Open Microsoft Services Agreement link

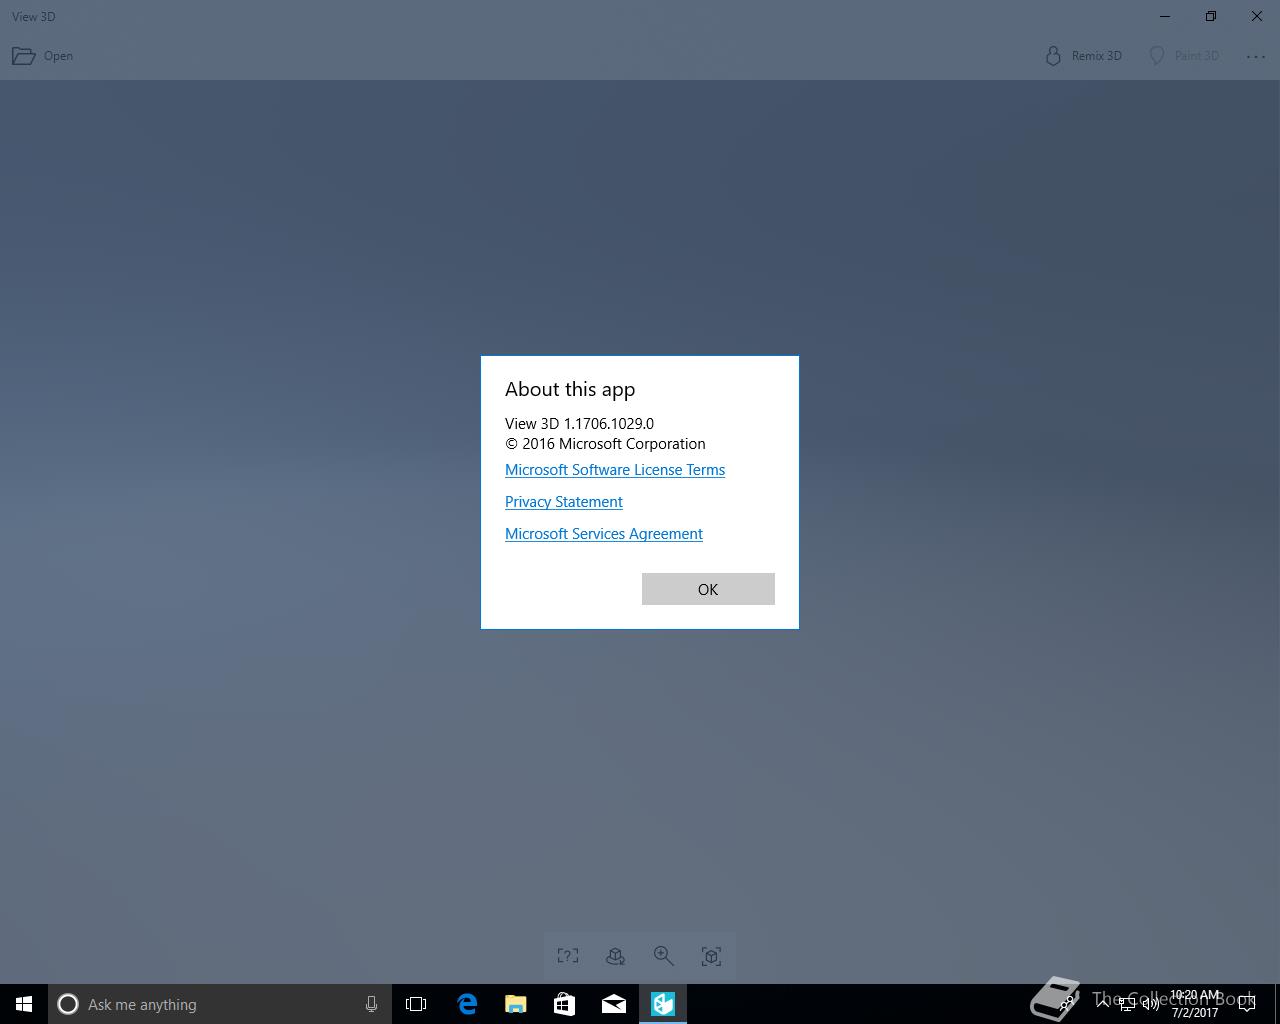pyautogui.click(x=604, y=534)
